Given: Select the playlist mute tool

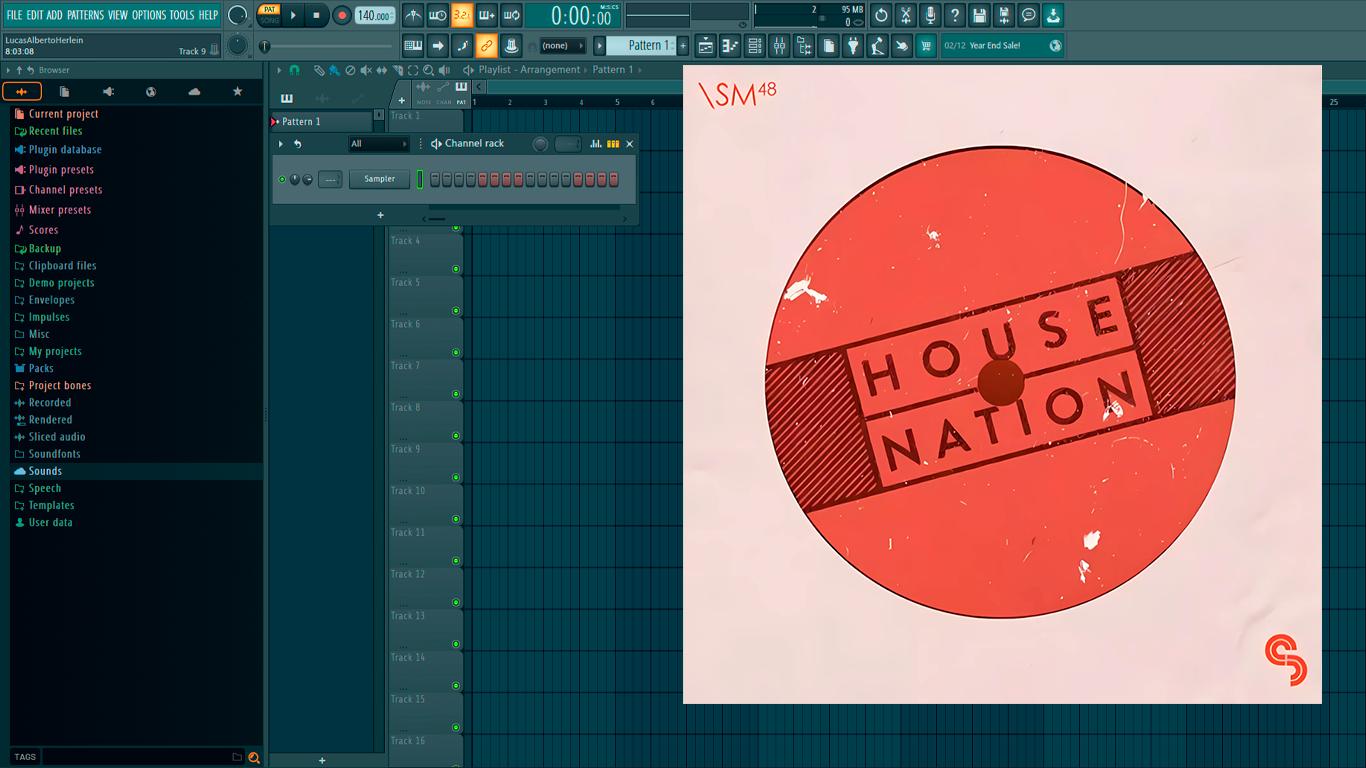Looking at the screenshot, I should click(x=365, y=70).
